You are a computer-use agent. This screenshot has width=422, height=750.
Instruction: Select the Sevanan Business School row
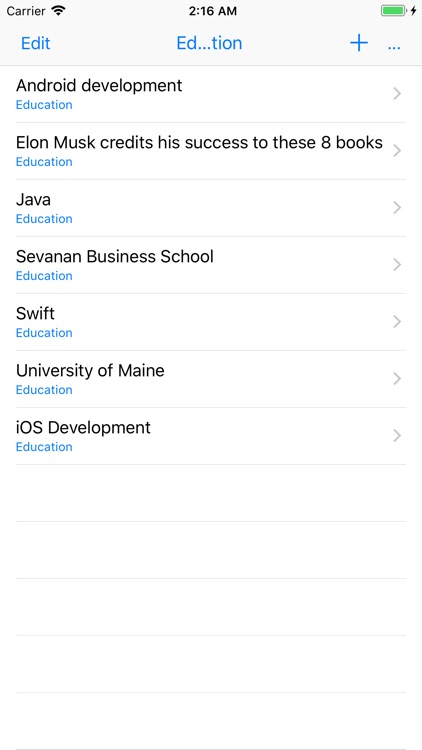(211, 265)
